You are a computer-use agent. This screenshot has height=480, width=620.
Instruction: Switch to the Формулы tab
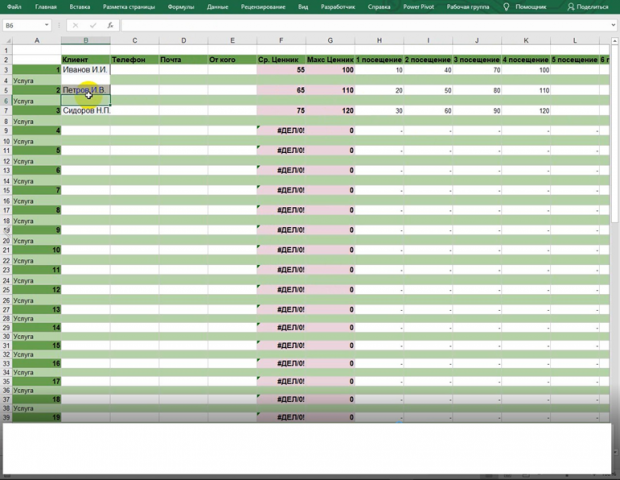tap(181, 7)
